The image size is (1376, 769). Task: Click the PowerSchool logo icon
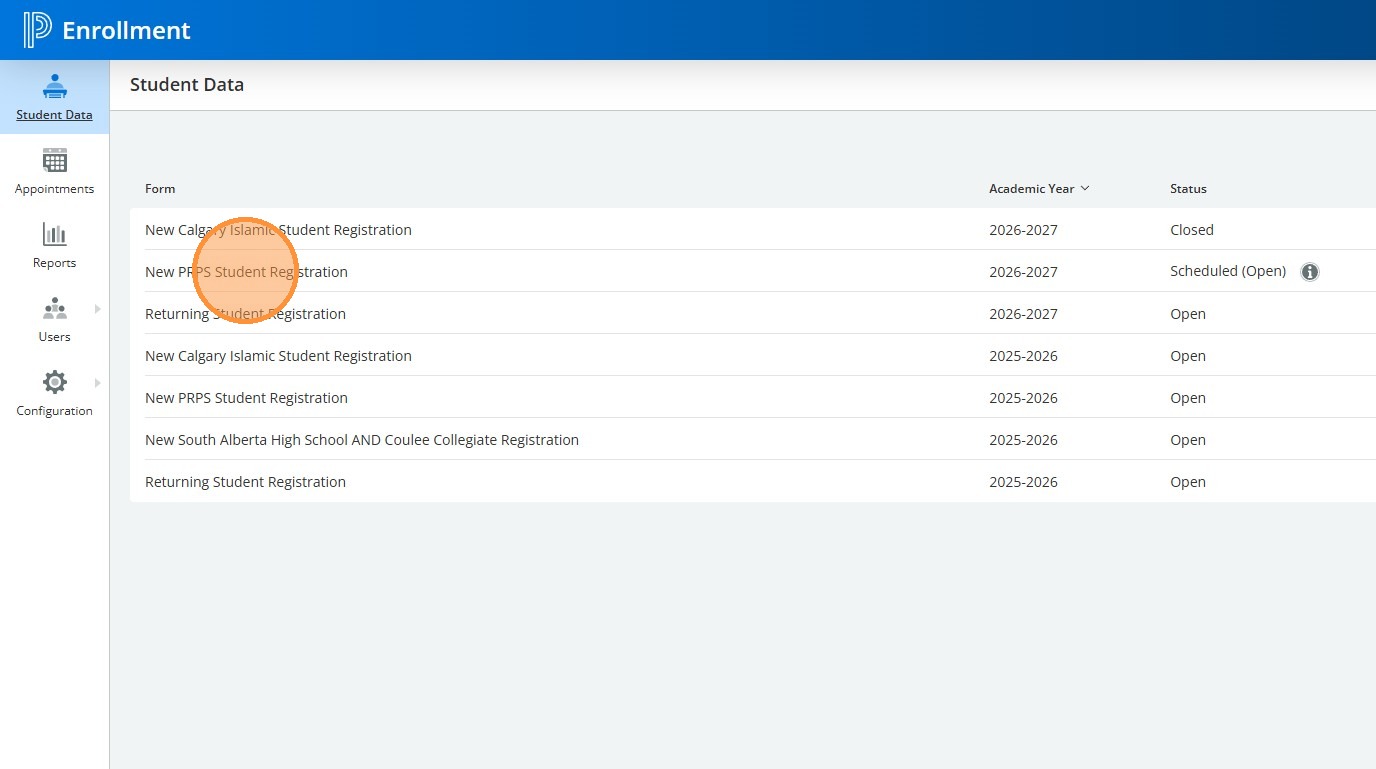37,30
